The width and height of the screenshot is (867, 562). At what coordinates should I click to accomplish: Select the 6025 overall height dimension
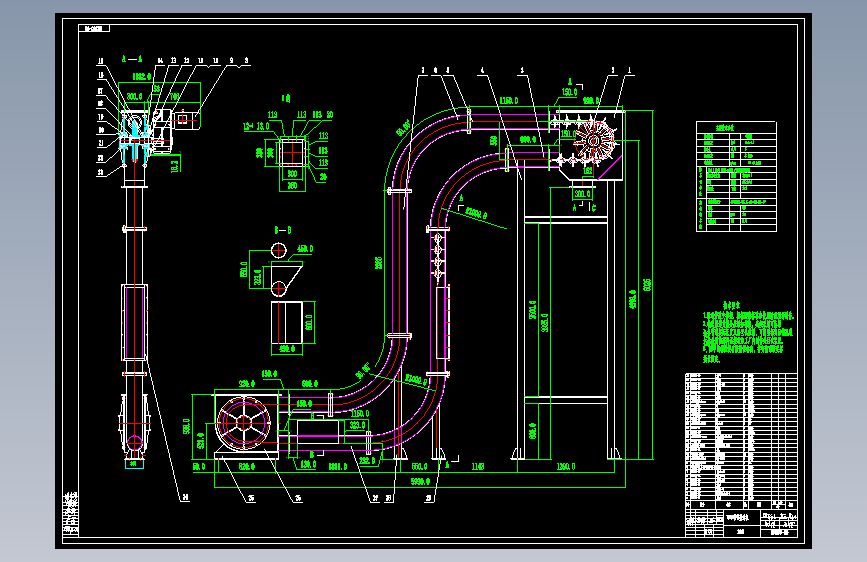[x=647, y=285]
